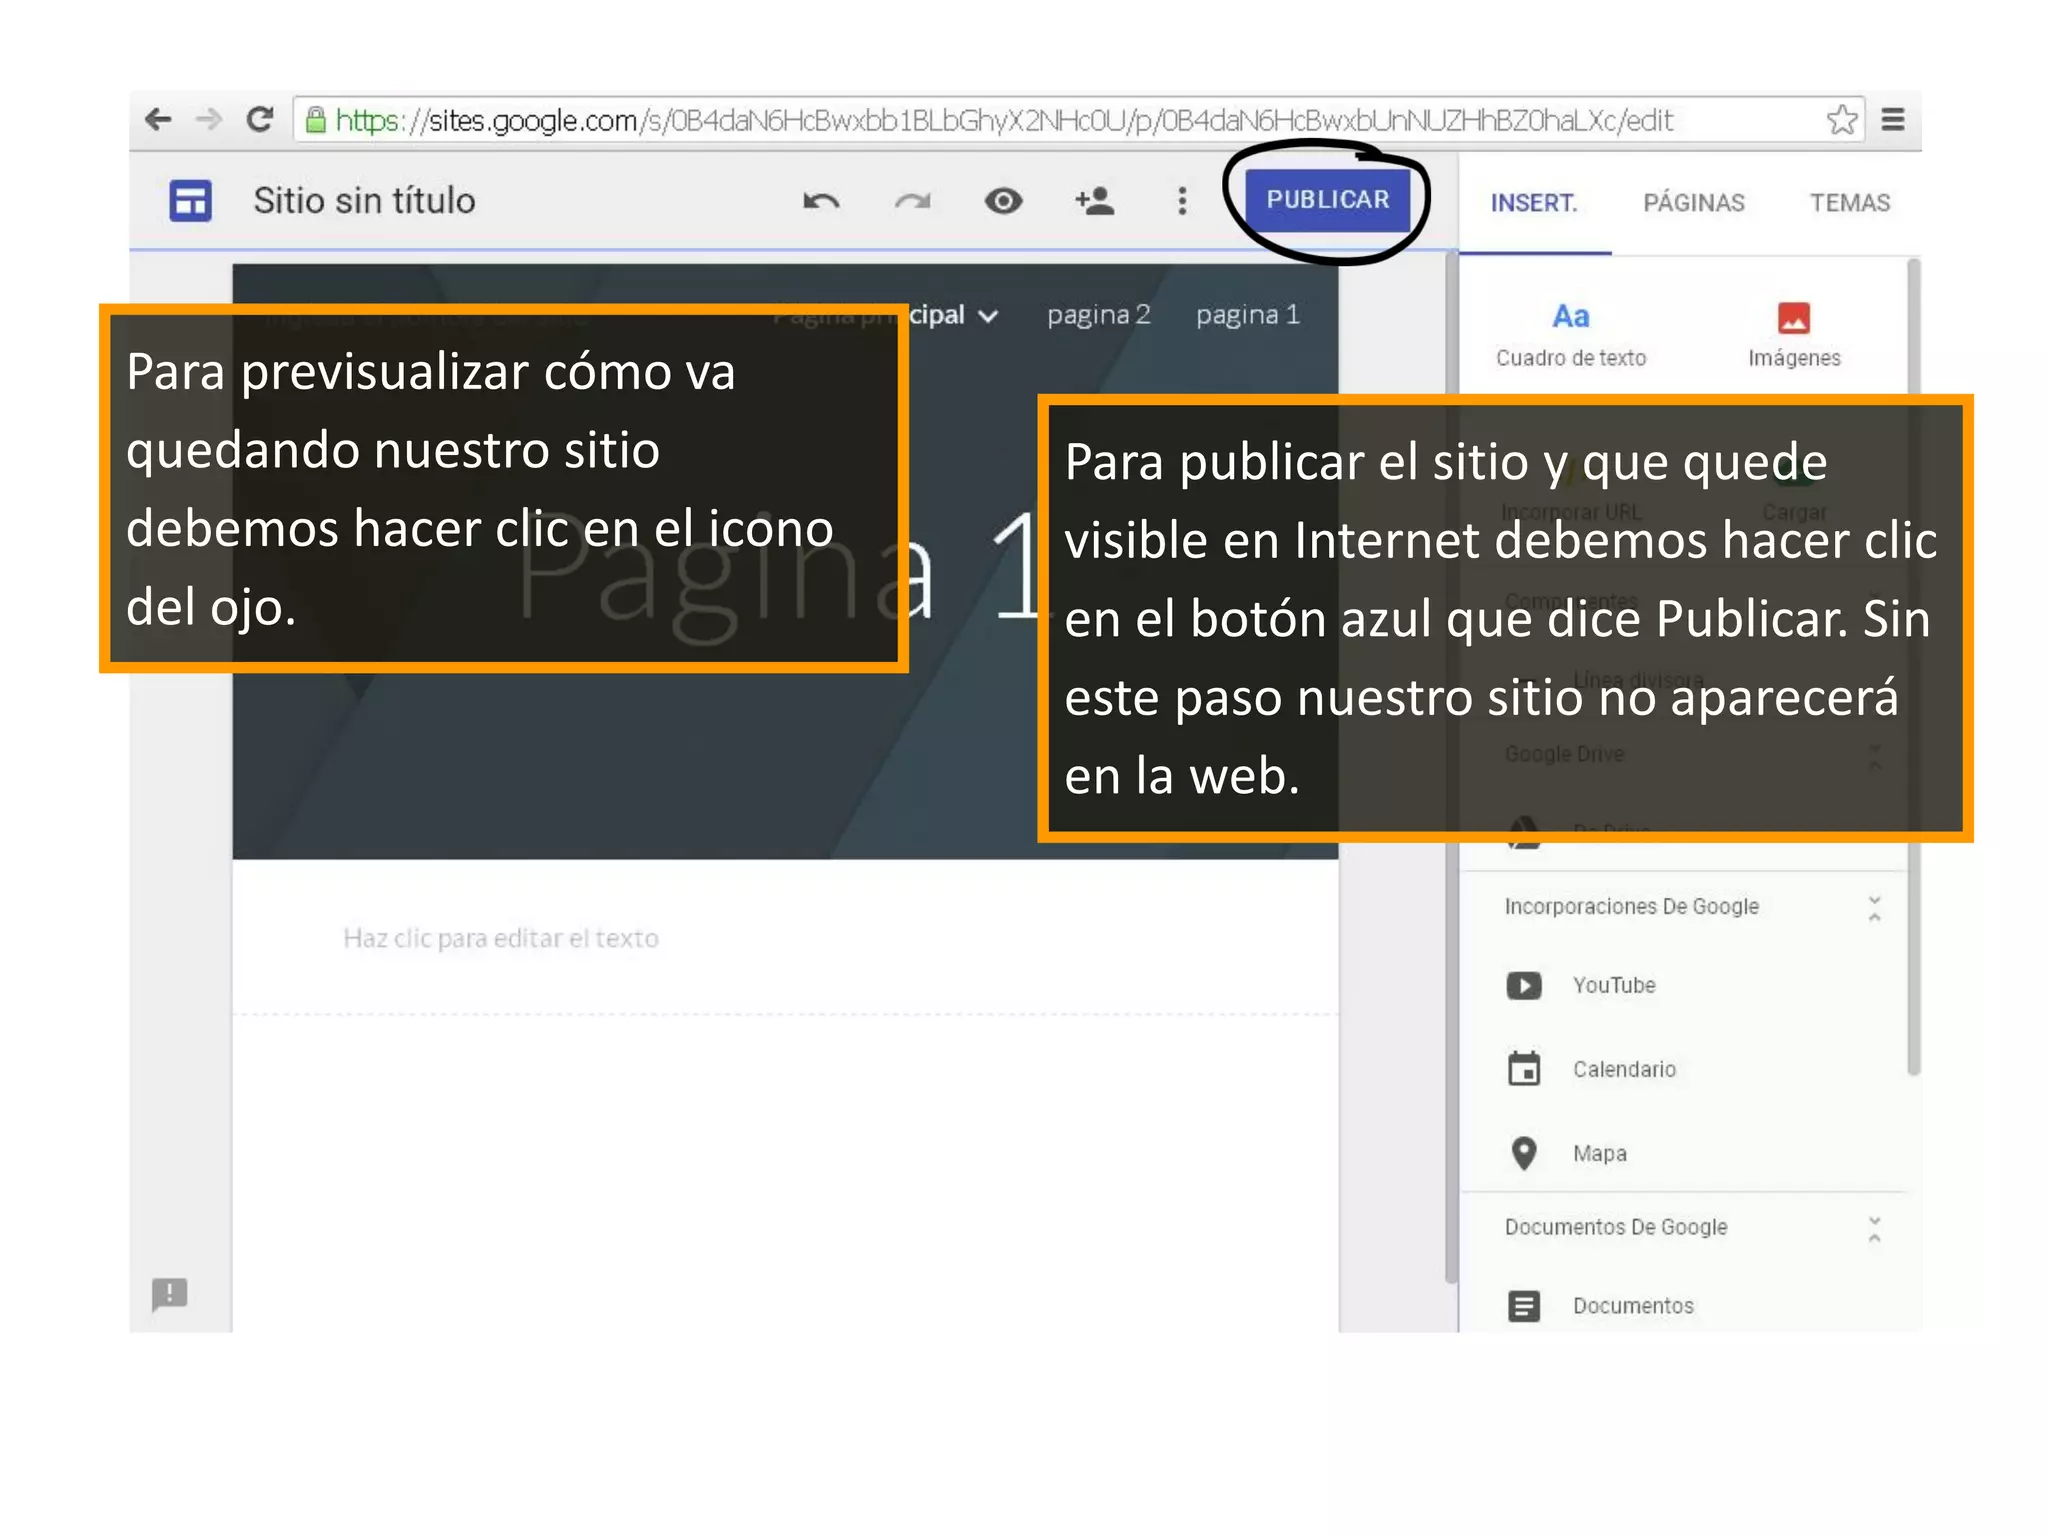Click the side panel scrollbar
Viewport: 2048px width, 1536px height.
1913,665
